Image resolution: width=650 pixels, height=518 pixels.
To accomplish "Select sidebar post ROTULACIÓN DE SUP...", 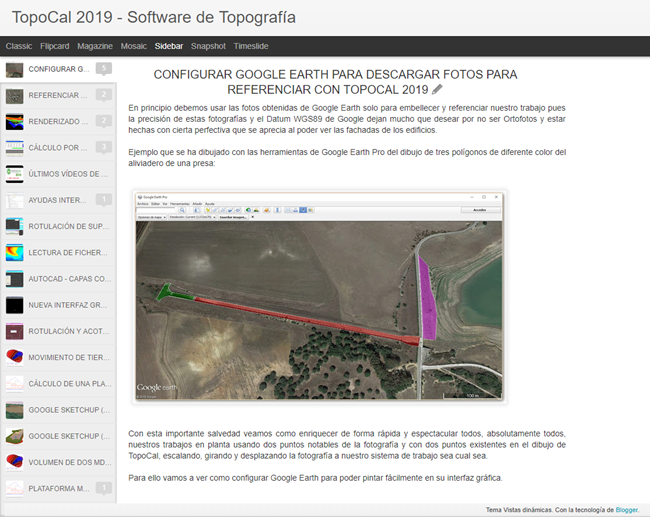I will click(x=58, y=226).
